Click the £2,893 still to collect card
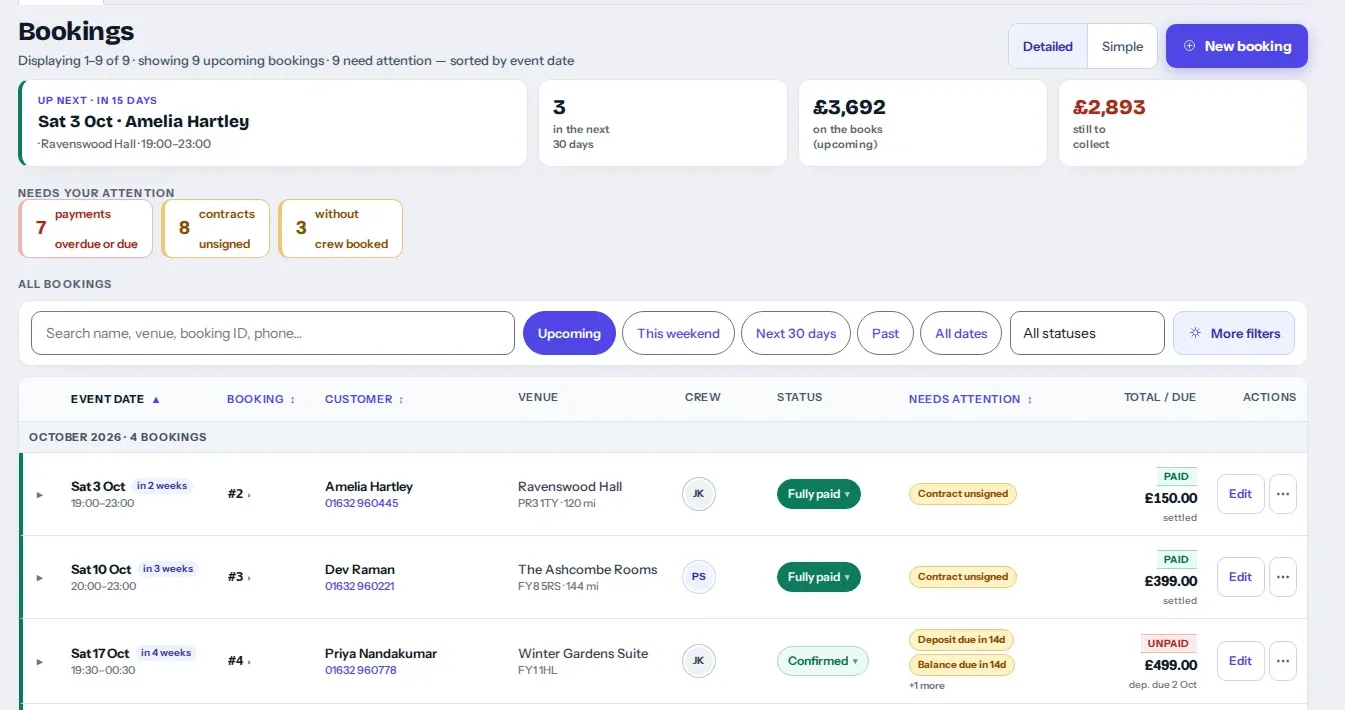This screenshot has height=710, width=1345. pos(1183,123)
